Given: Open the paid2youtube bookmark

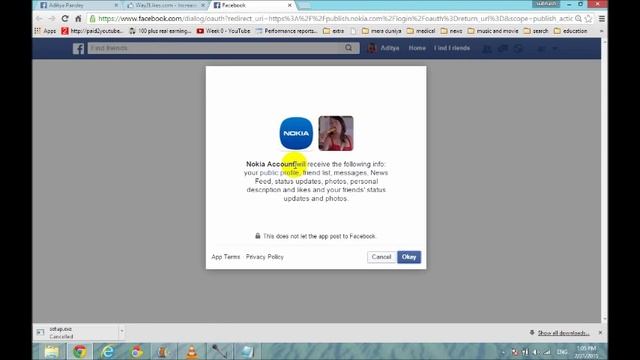Looking at the screenshot, I should pos(92,31).
